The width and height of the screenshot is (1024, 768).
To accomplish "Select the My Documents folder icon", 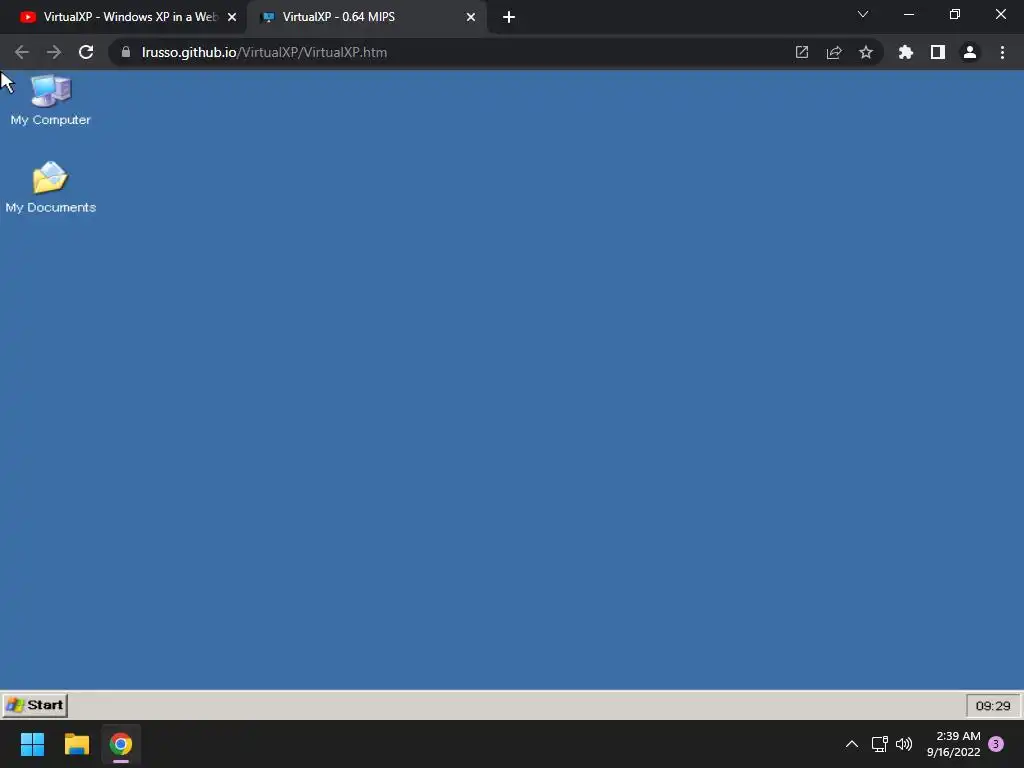I will coord(50,187).
